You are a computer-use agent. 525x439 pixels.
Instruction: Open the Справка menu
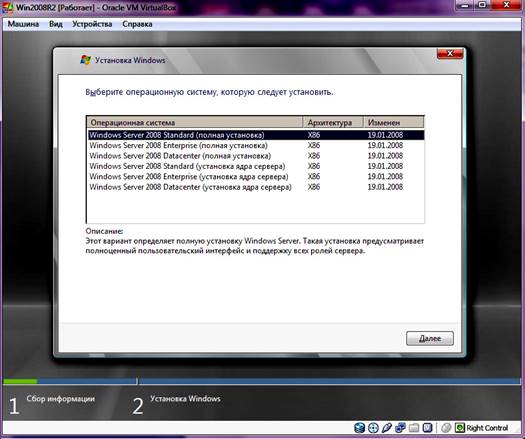coord(137,24)
